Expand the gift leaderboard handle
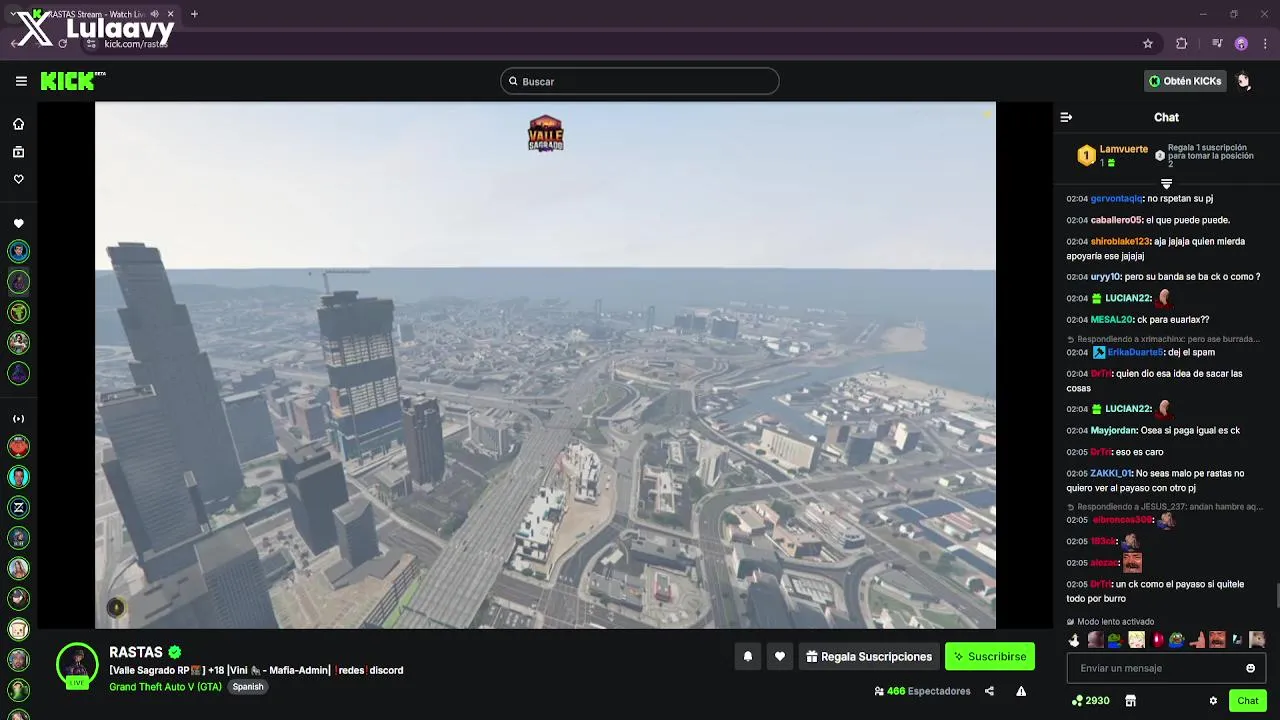 (1166, 184)
